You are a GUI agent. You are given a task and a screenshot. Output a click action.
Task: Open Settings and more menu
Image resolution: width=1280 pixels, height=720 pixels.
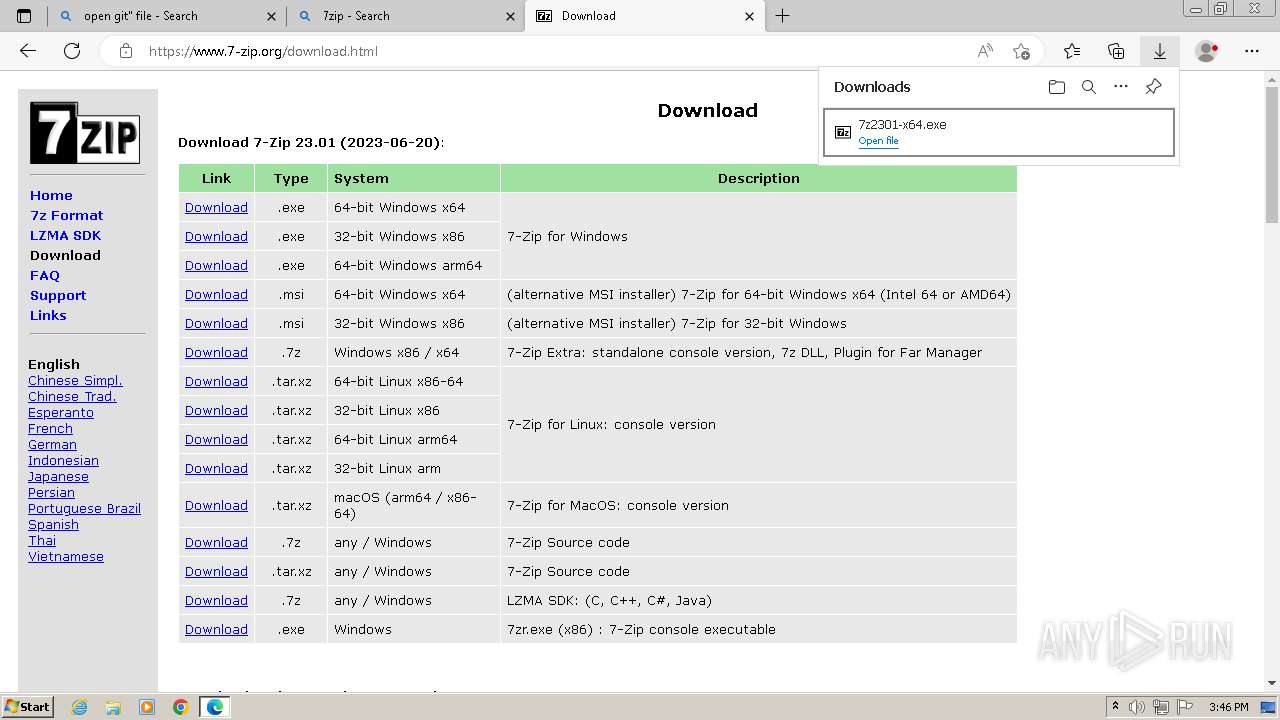click(1252, 51)
